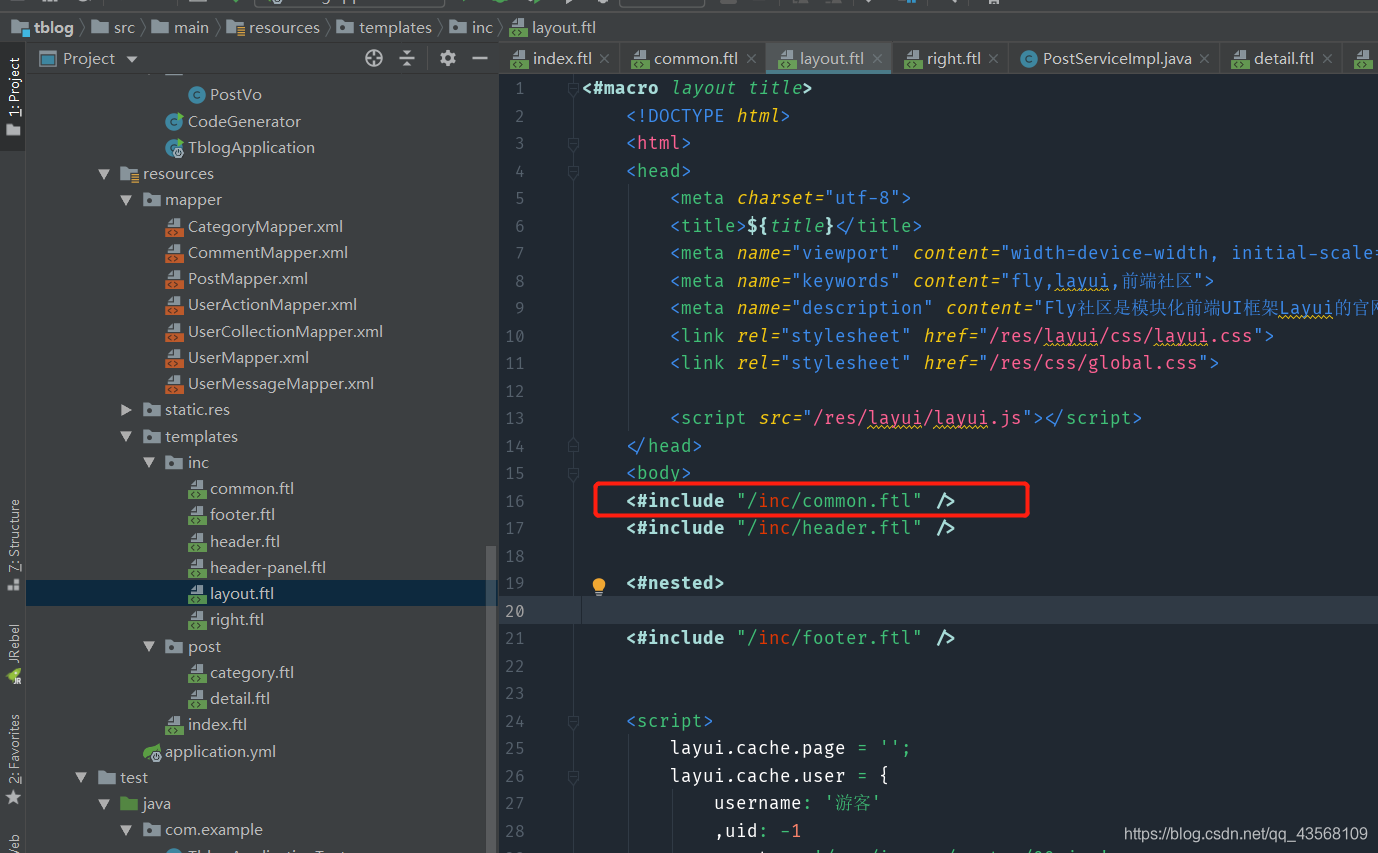Select index.ftl in the project tree
This screenshot has height=853, width=1378.
pyautogui.click(x=217, y=725)
